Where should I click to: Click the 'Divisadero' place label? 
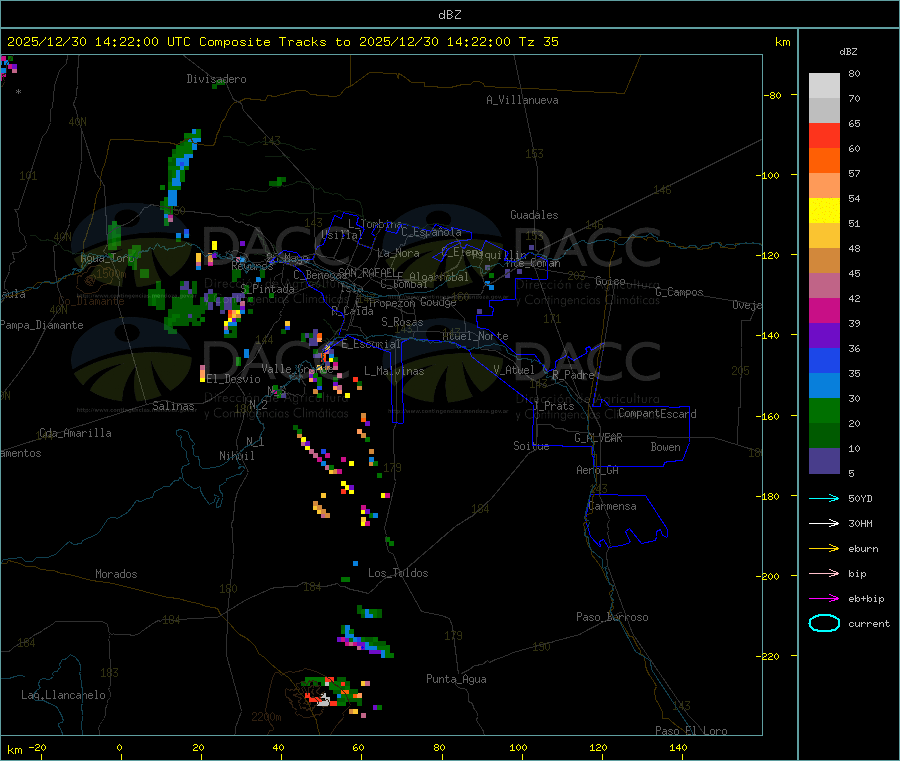click(x=216, y=79)
